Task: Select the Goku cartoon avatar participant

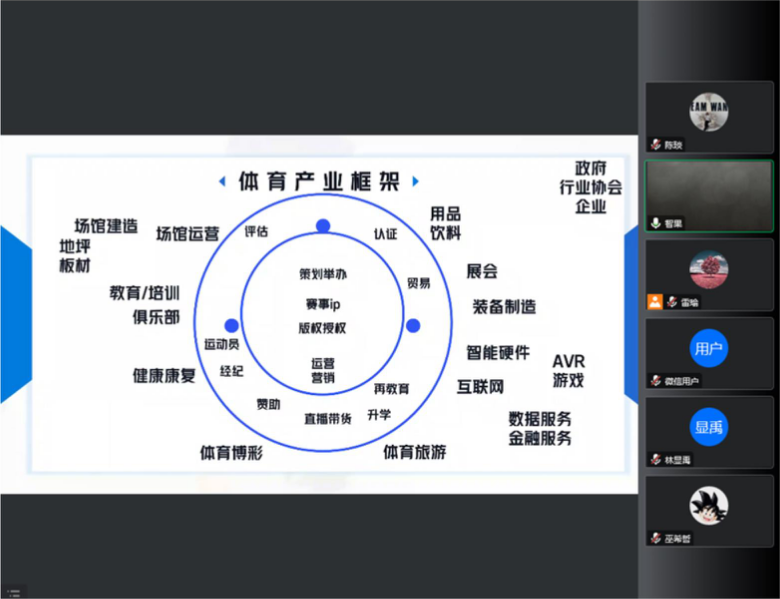Action: click(708, 506)
